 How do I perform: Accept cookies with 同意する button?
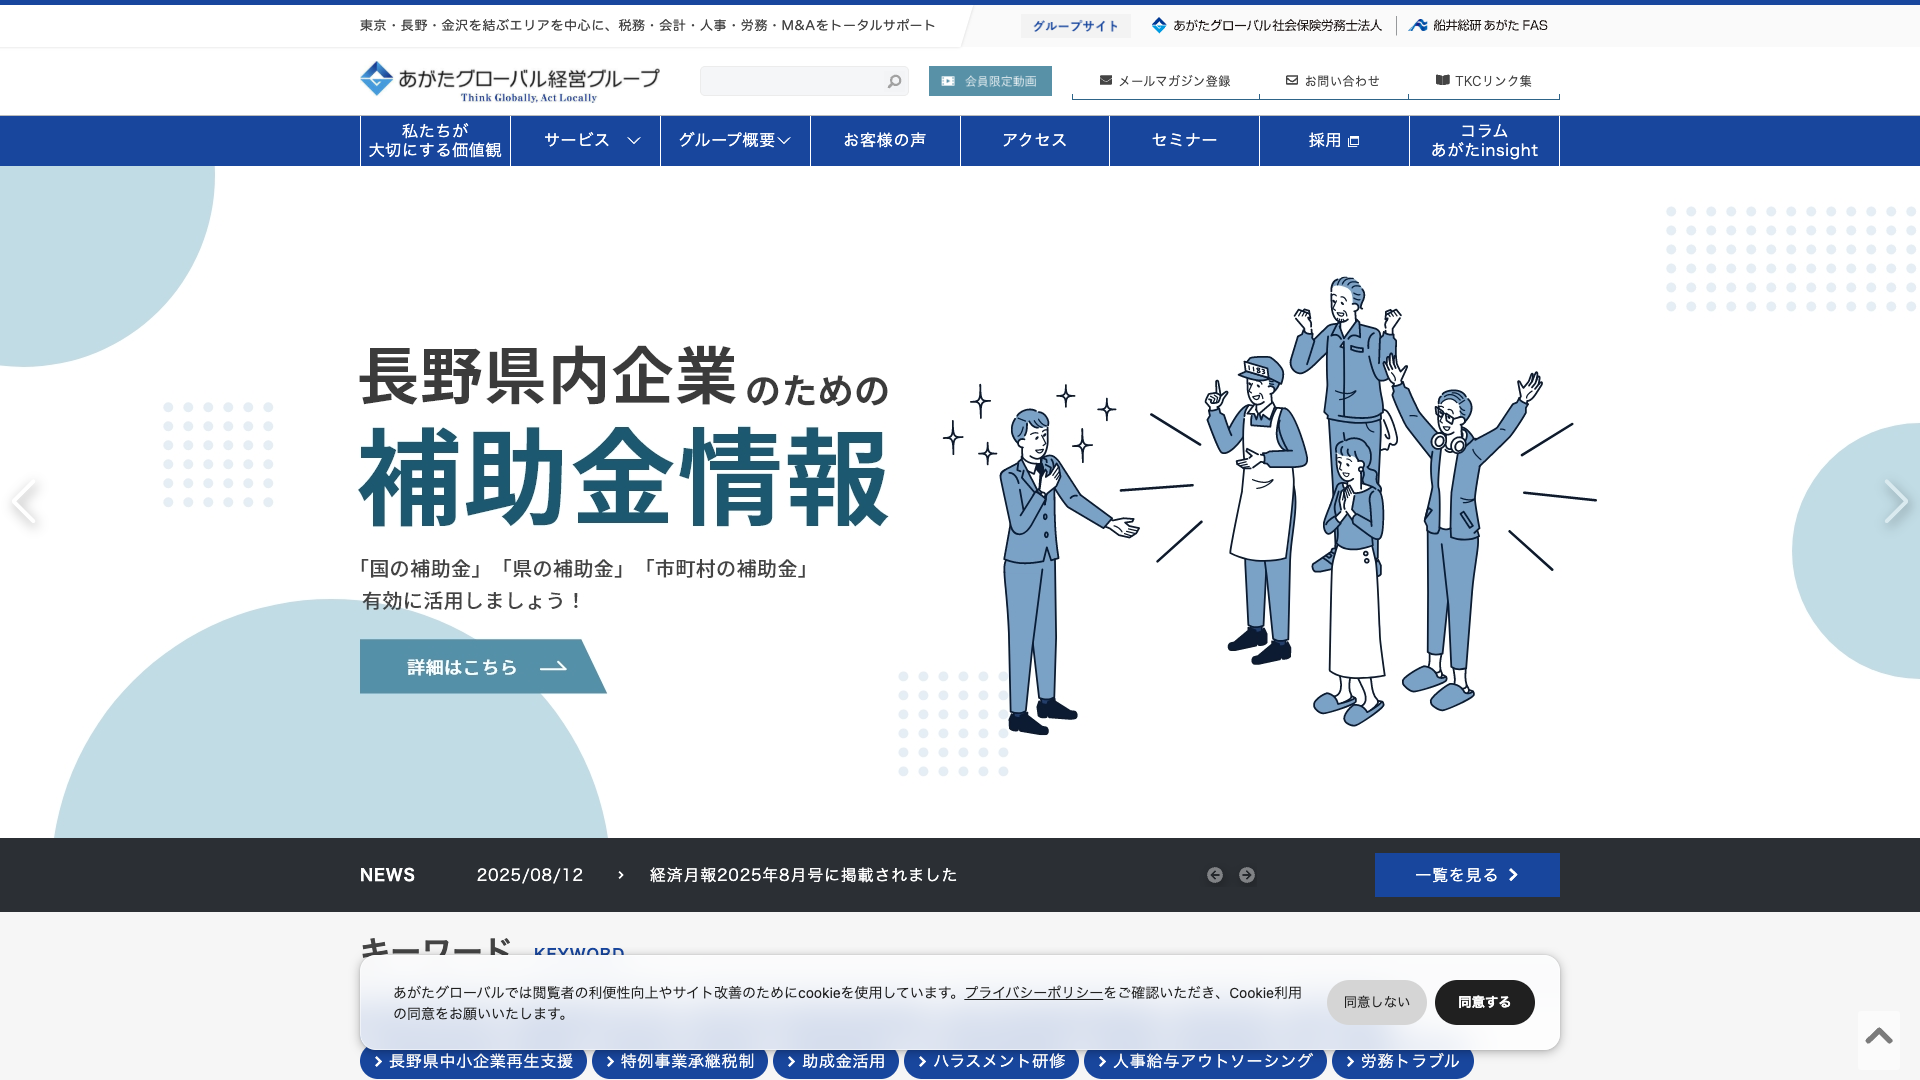click(x=1484, y=1002)
